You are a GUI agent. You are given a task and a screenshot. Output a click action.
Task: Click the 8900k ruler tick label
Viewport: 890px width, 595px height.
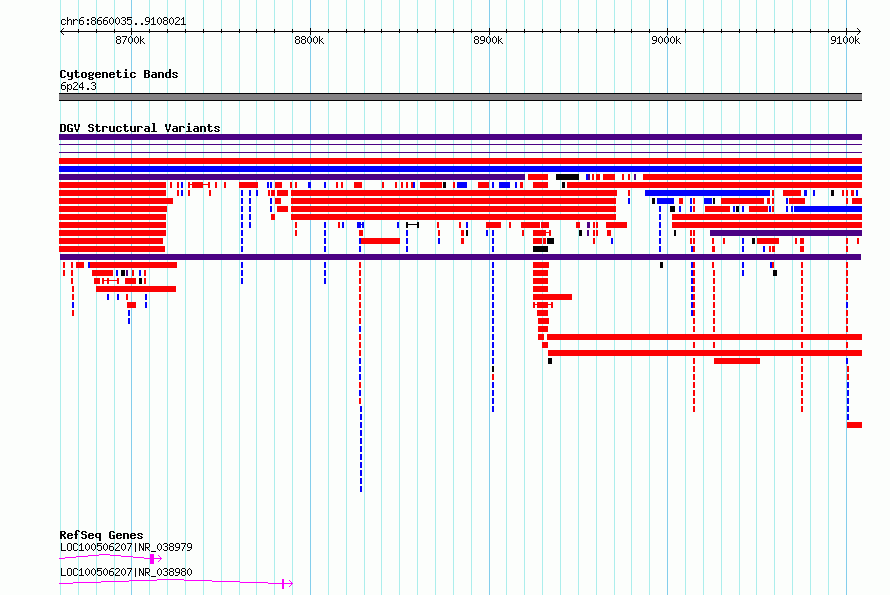point(488,40)
